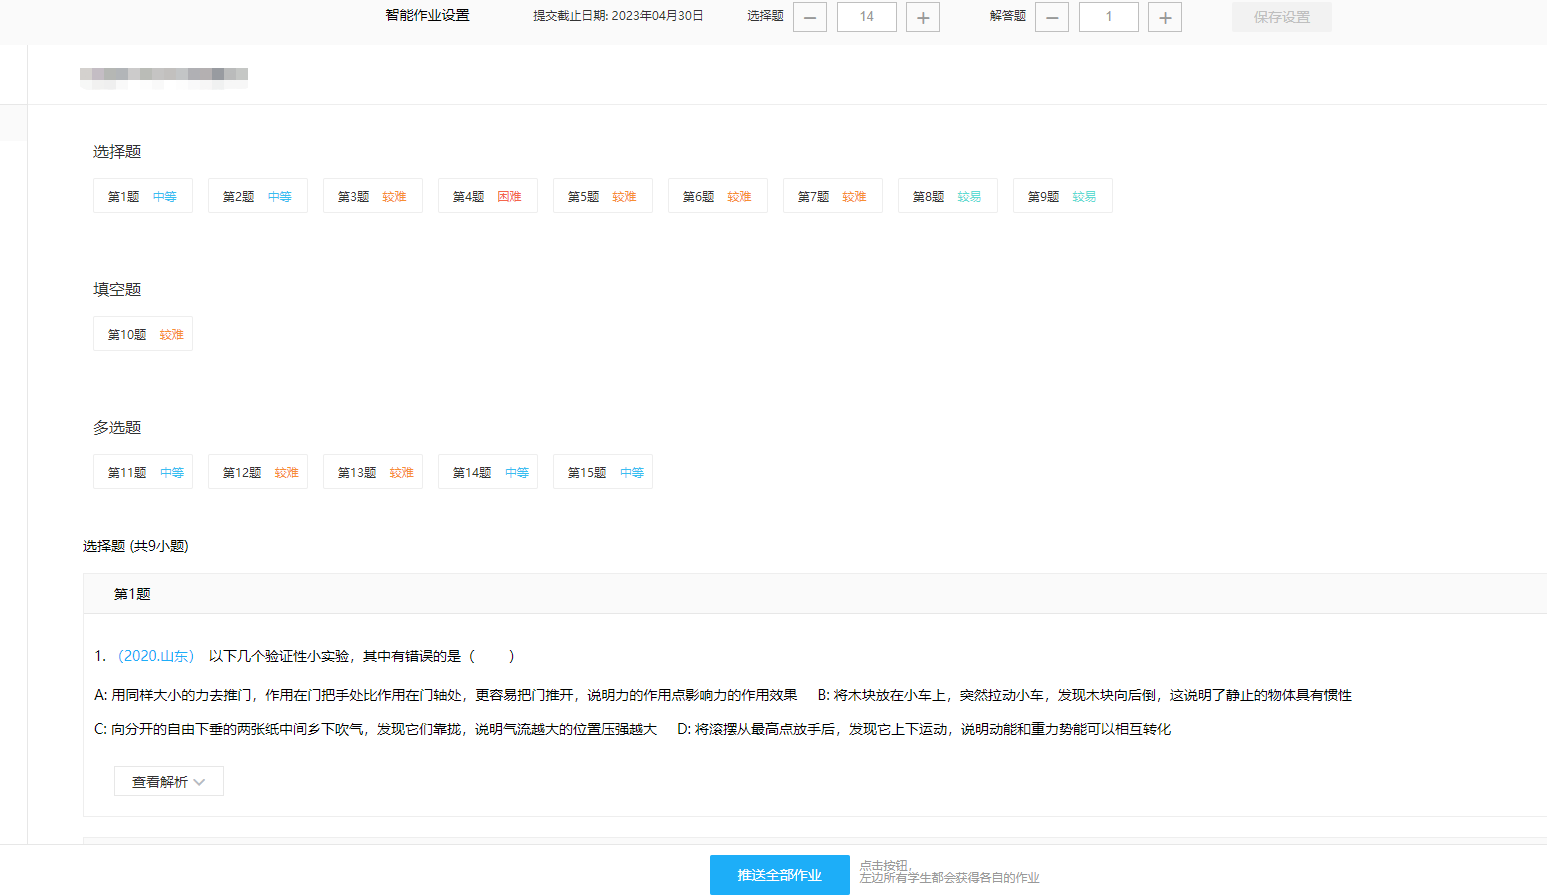Select question tag 第15题 中等
The width and height of the screenshot is (1547, 896).
[602, 472]
